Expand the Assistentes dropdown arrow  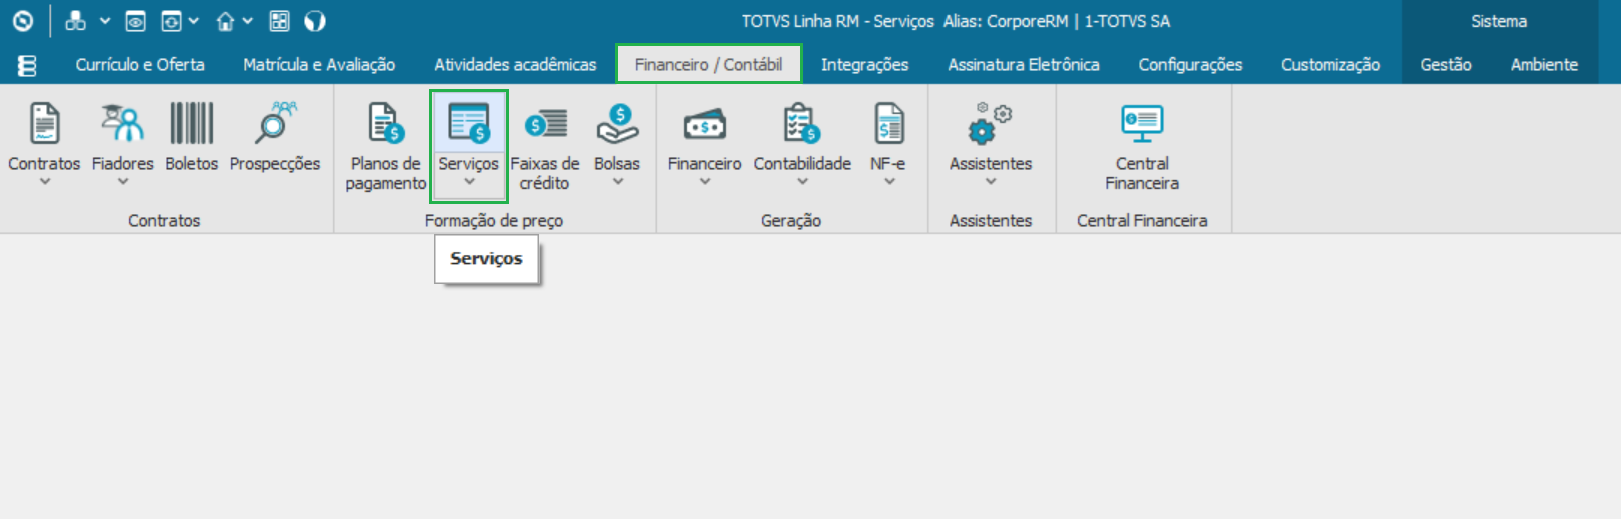[991, 182]
